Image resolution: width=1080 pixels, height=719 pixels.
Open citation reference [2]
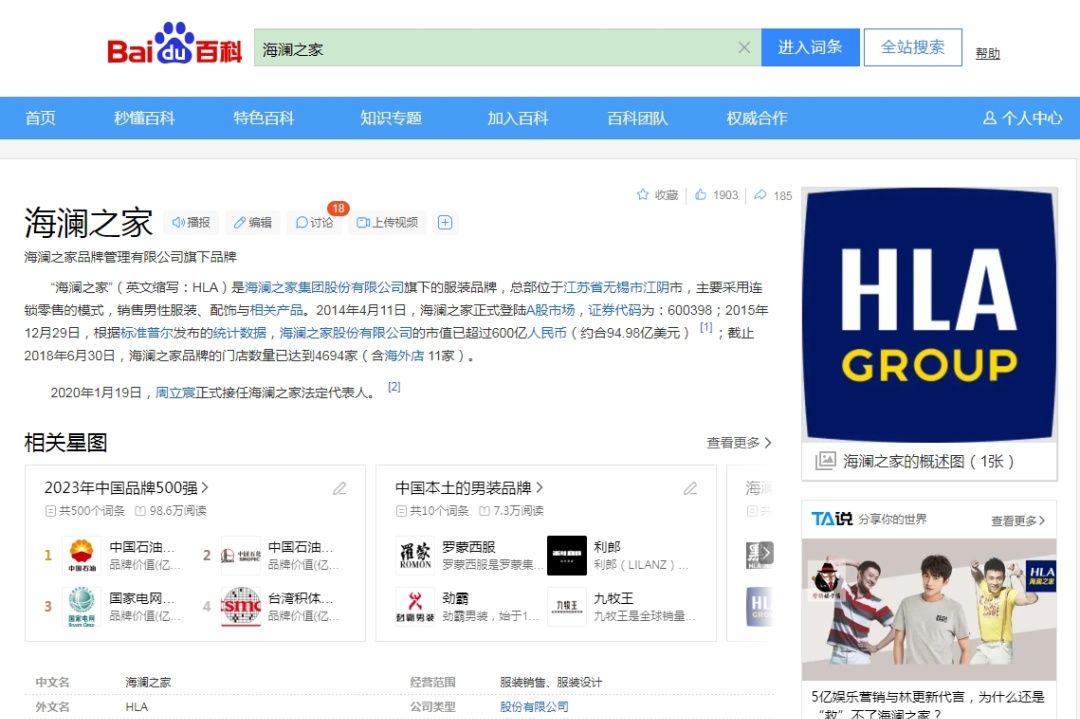pyautogui.click(x=394, y=387)
